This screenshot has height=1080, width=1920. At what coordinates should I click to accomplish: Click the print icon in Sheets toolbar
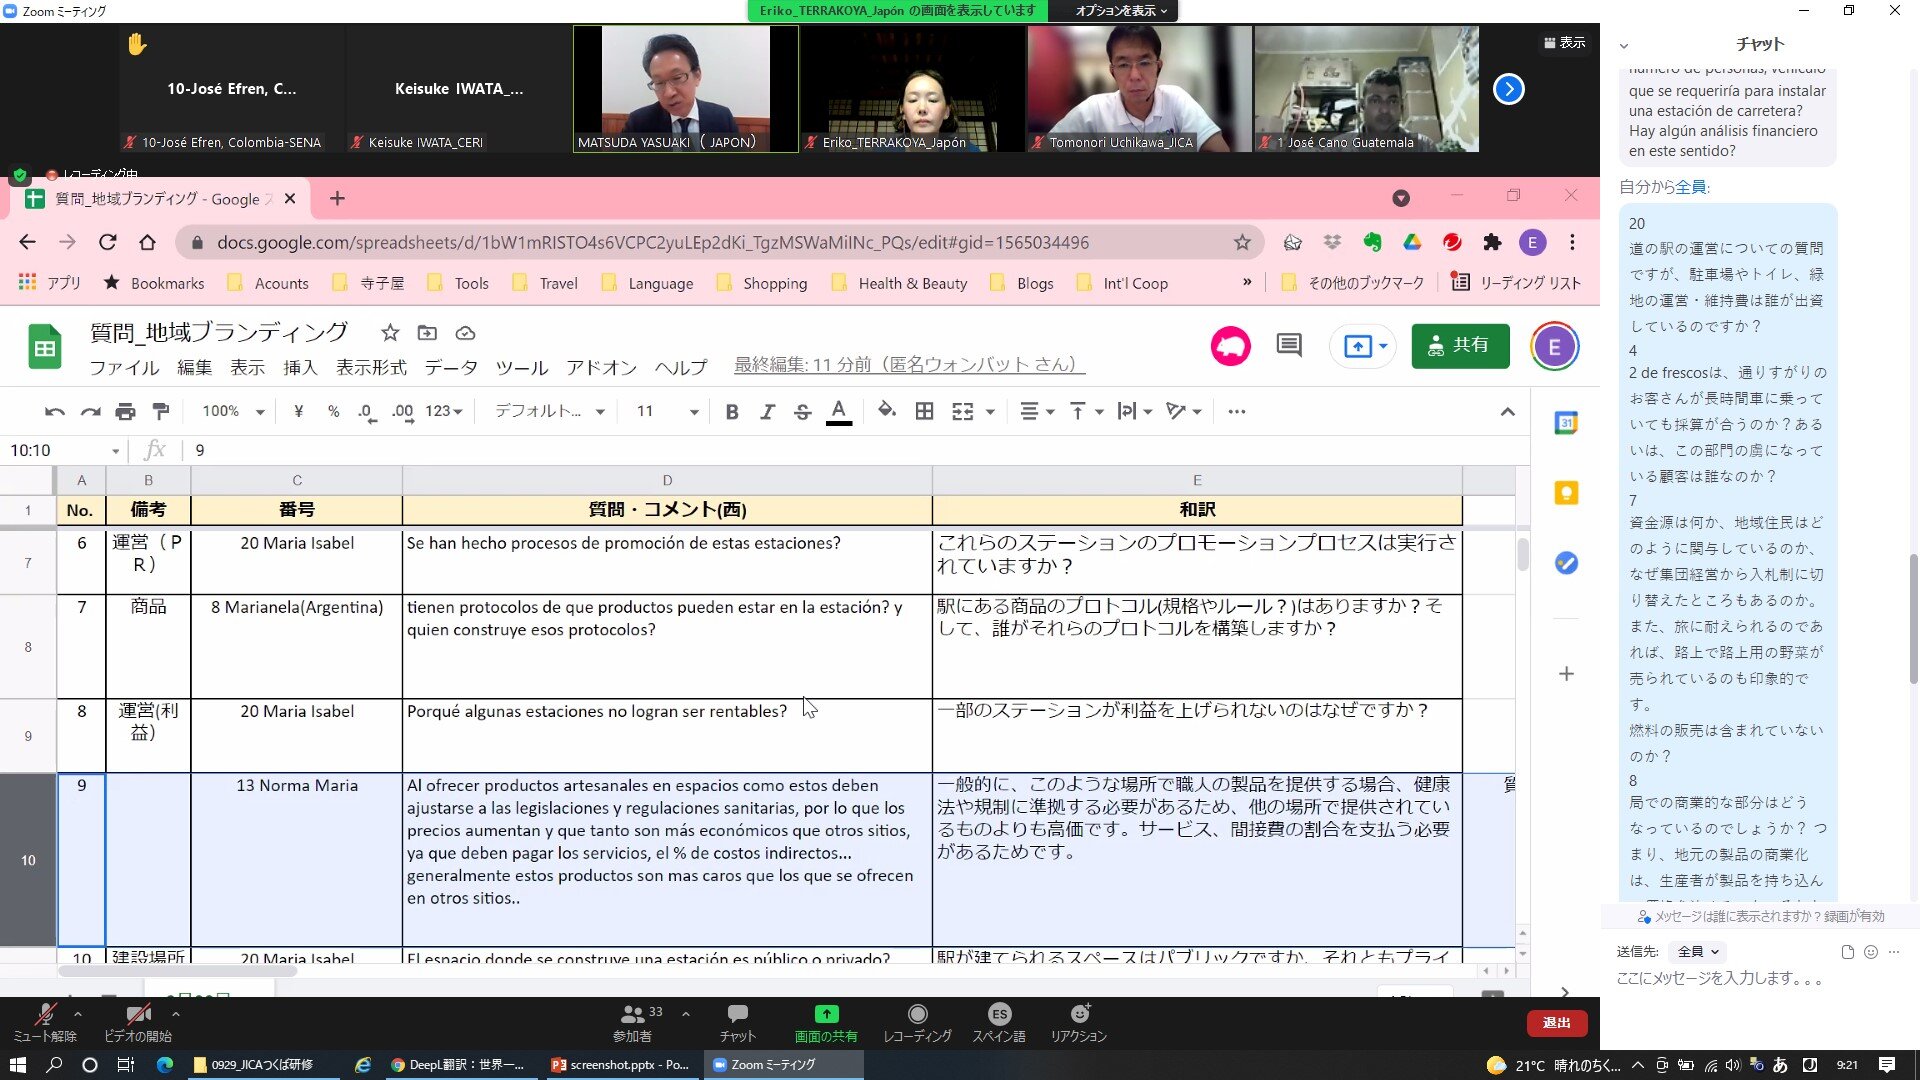pos(125,411)
